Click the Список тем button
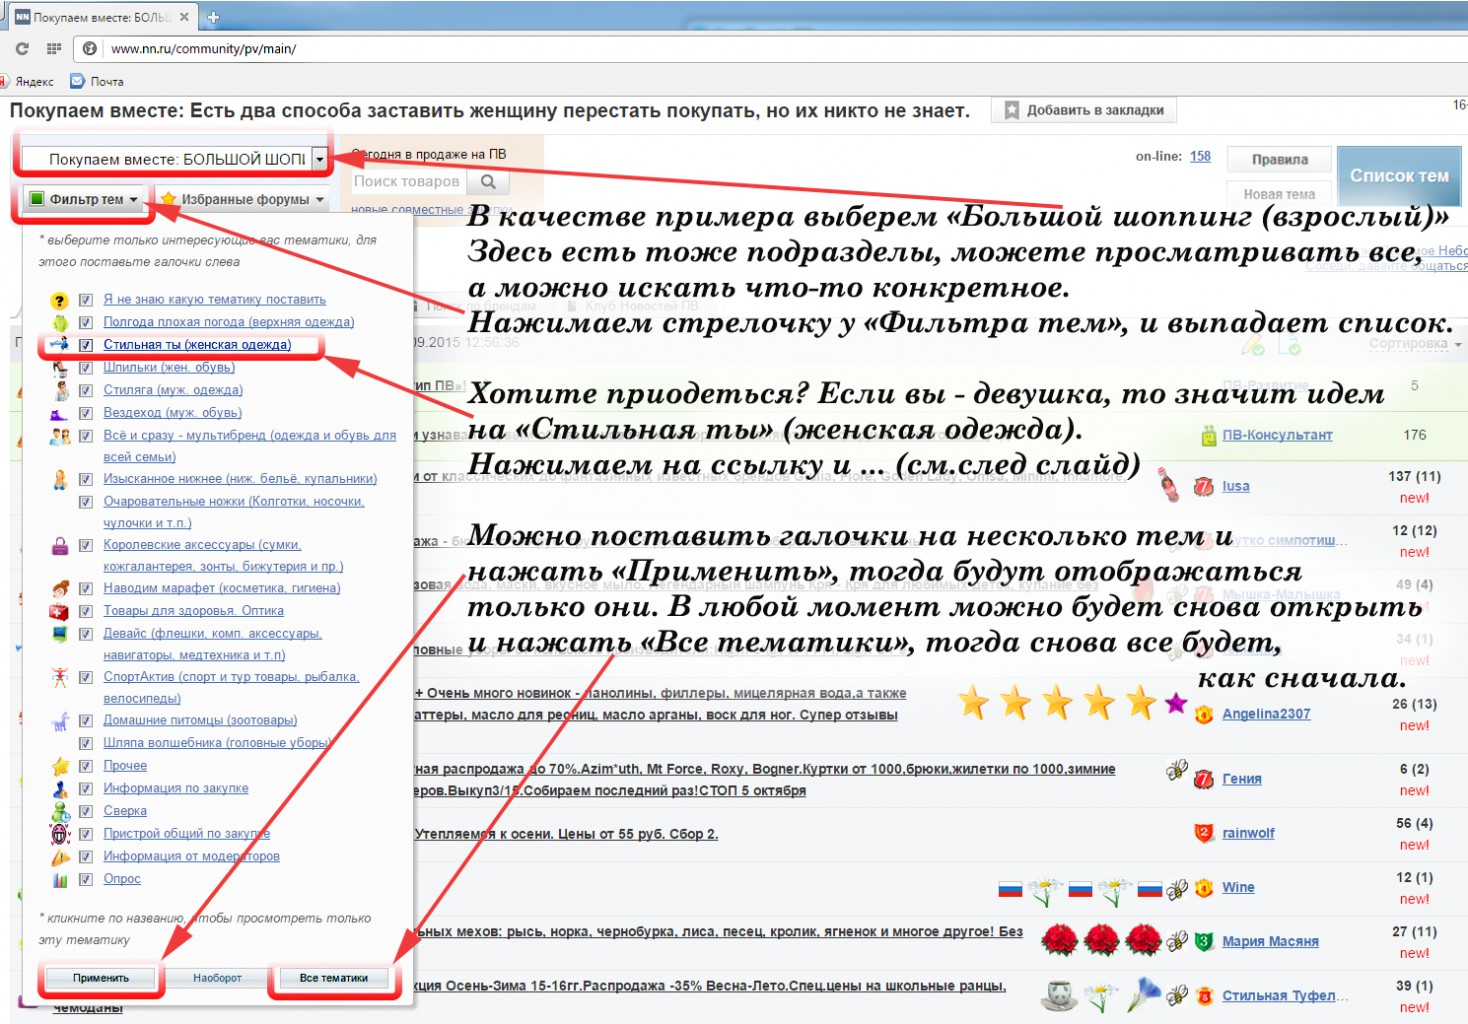Screen dimensions: 1468x1024 1399,175
